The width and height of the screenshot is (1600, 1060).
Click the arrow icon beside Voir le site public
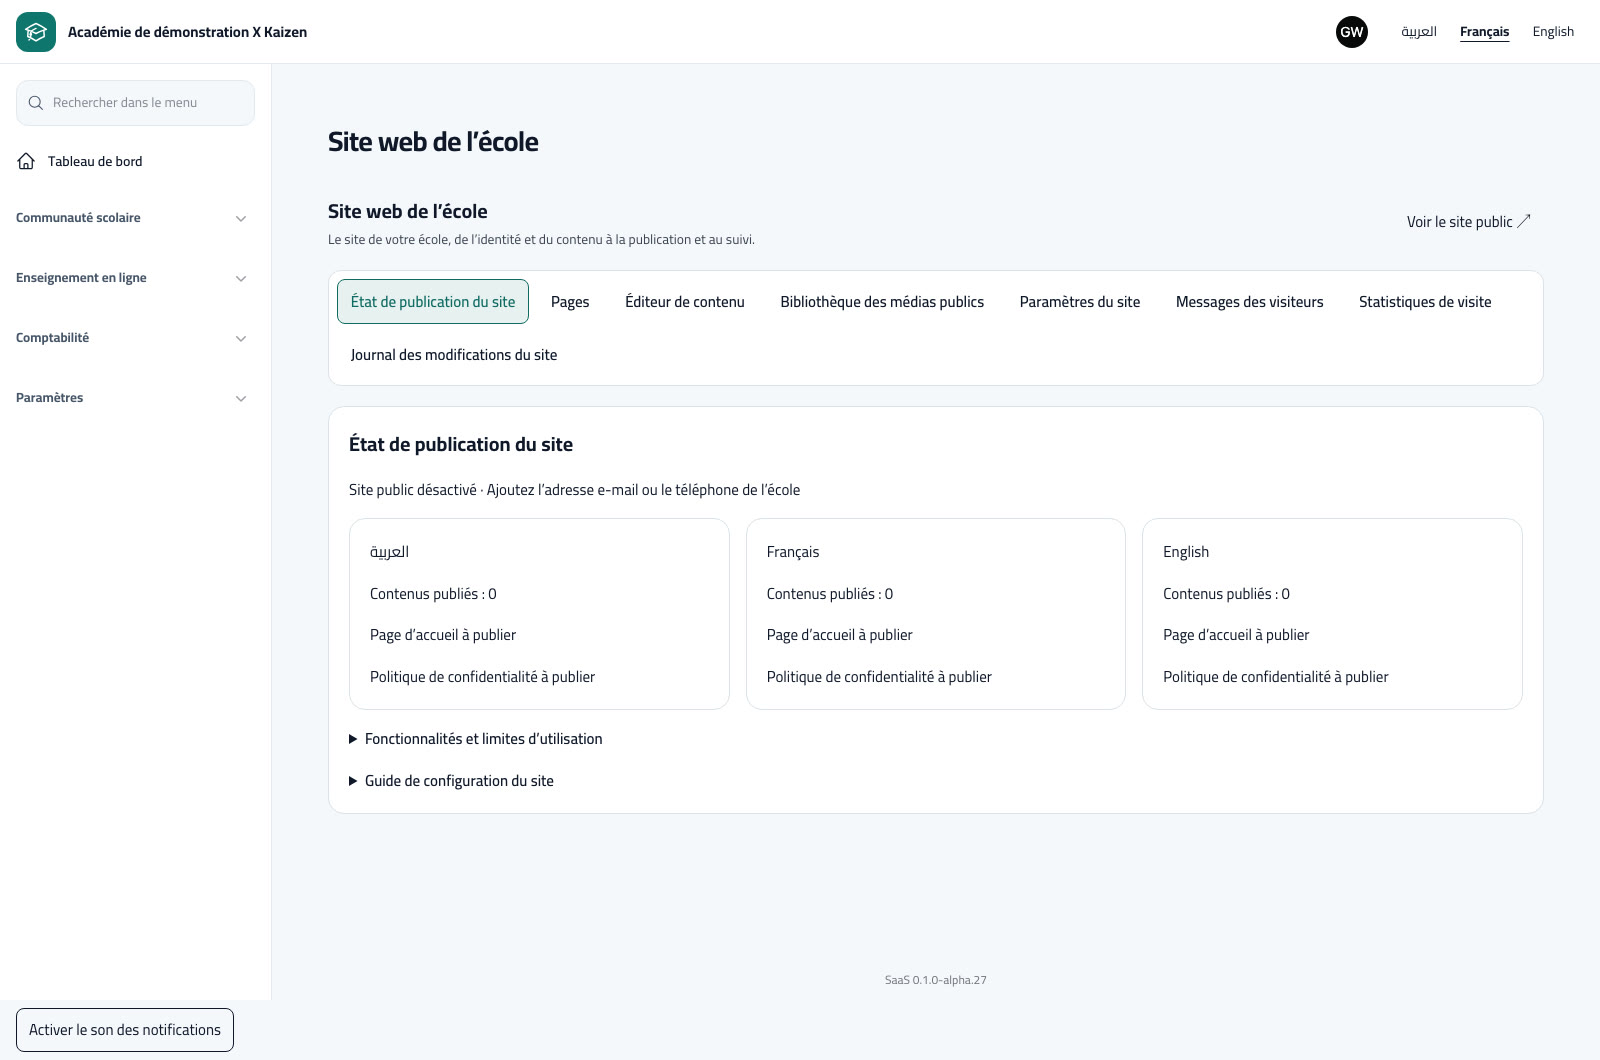(1524, 221)
